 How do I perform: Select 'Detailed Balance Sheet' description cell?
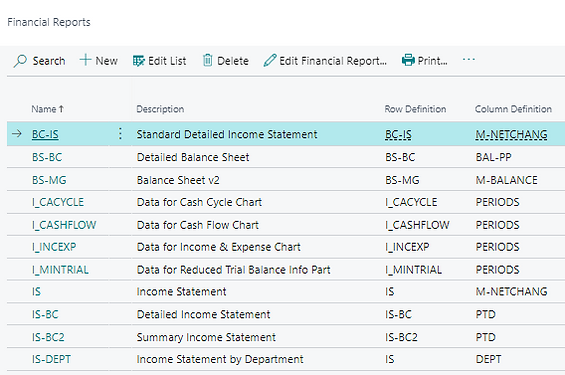pos(193,157)
